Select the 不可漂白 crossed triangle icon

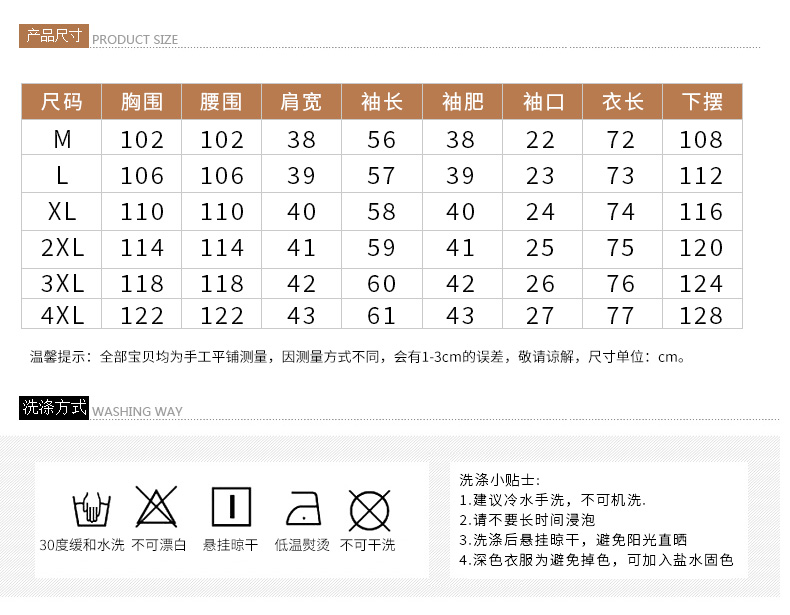pyautogui.click(x=156, y=506)
